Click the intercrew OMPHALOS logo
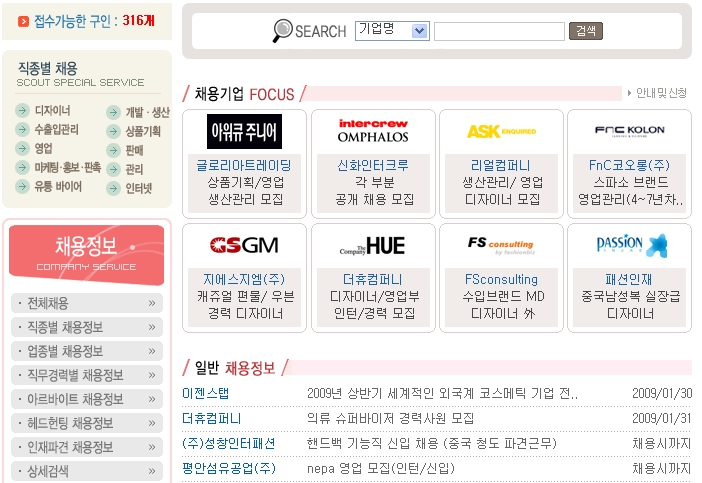702x483 pixels. click(373, 131)
